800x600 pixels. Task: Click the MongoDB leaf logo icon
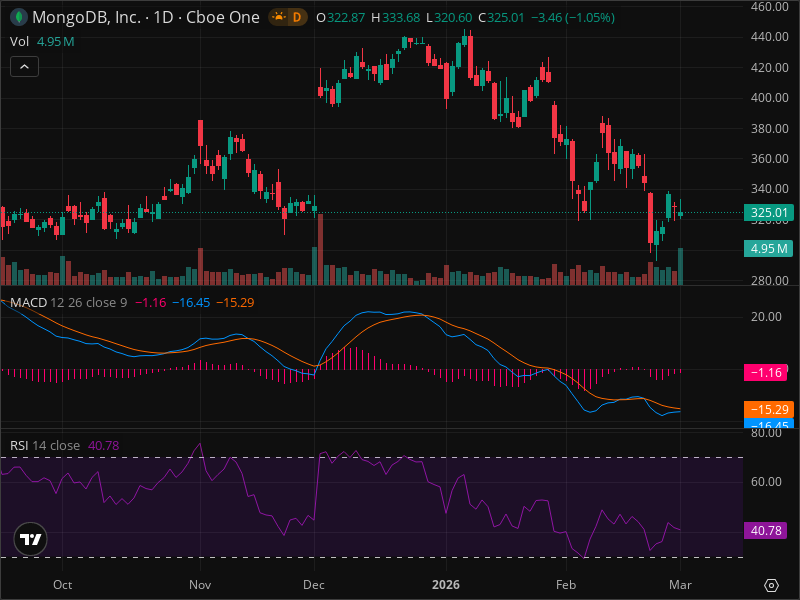click(19, 17)
